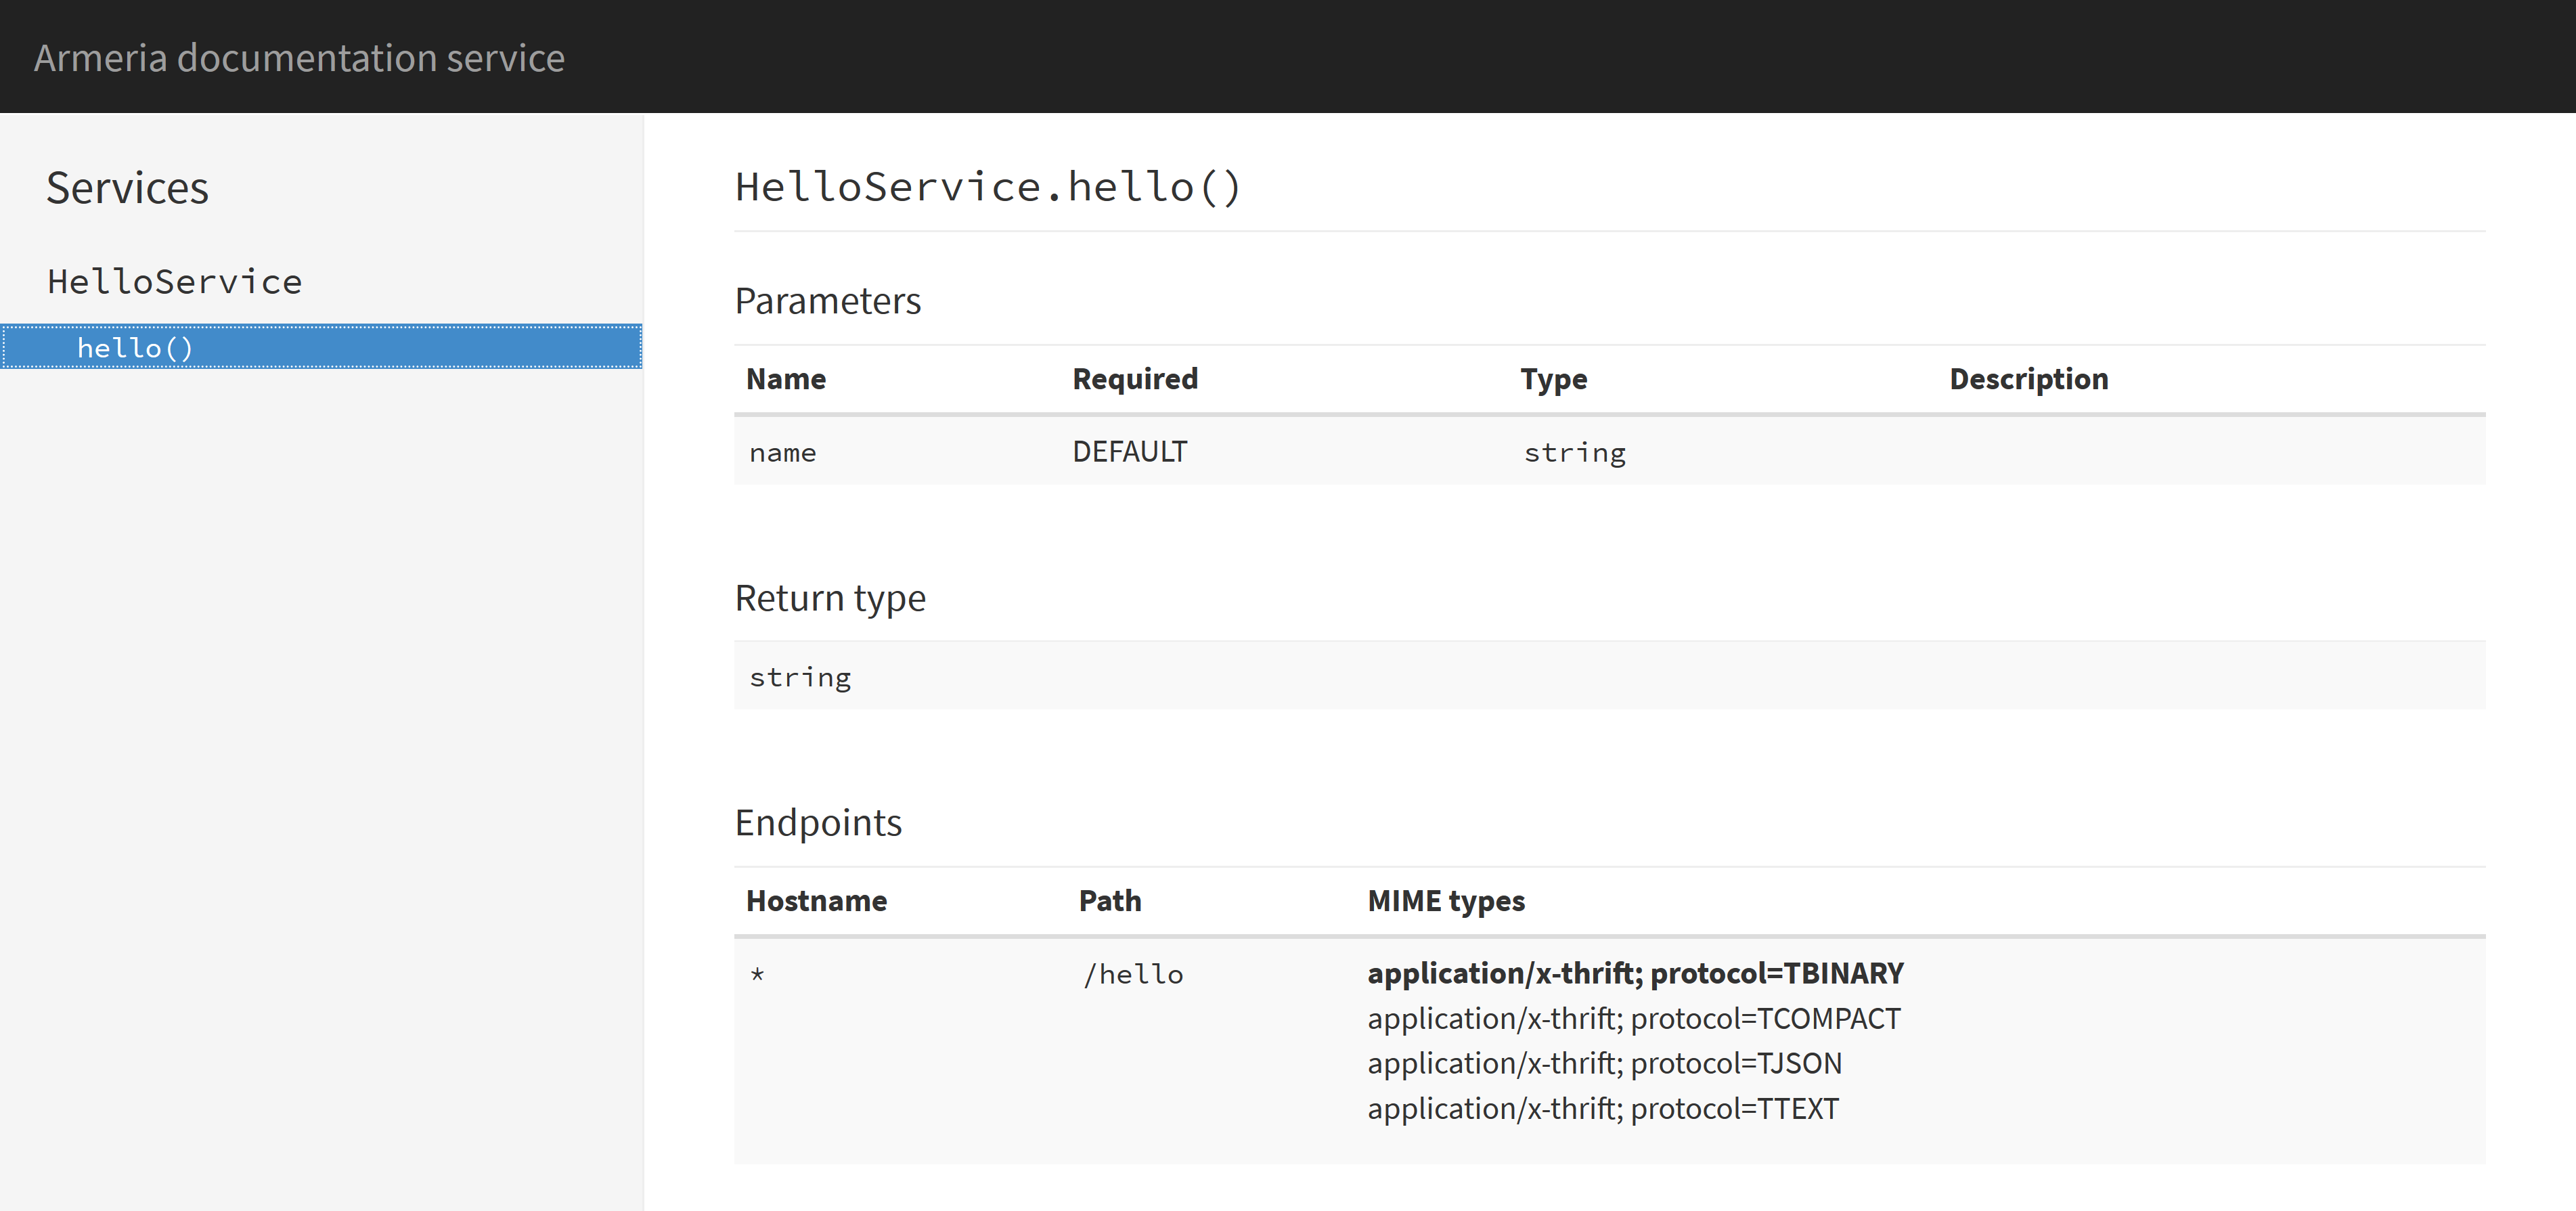Click the Required column header
Viewport: 2576px width, 1211px height.
click(x=1134, y=379)
